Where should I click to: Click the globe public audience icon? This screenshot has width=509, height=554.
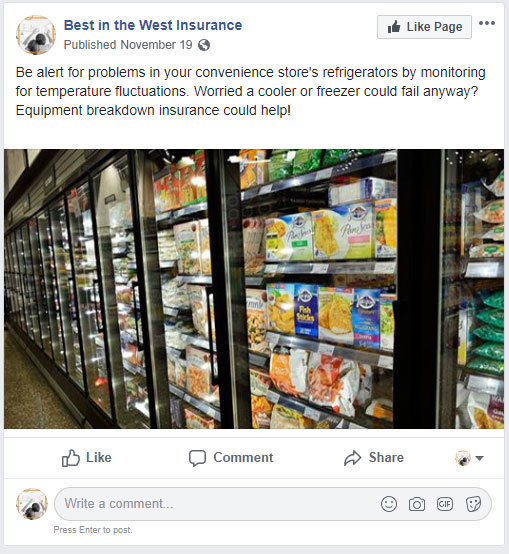click(204, 45)
